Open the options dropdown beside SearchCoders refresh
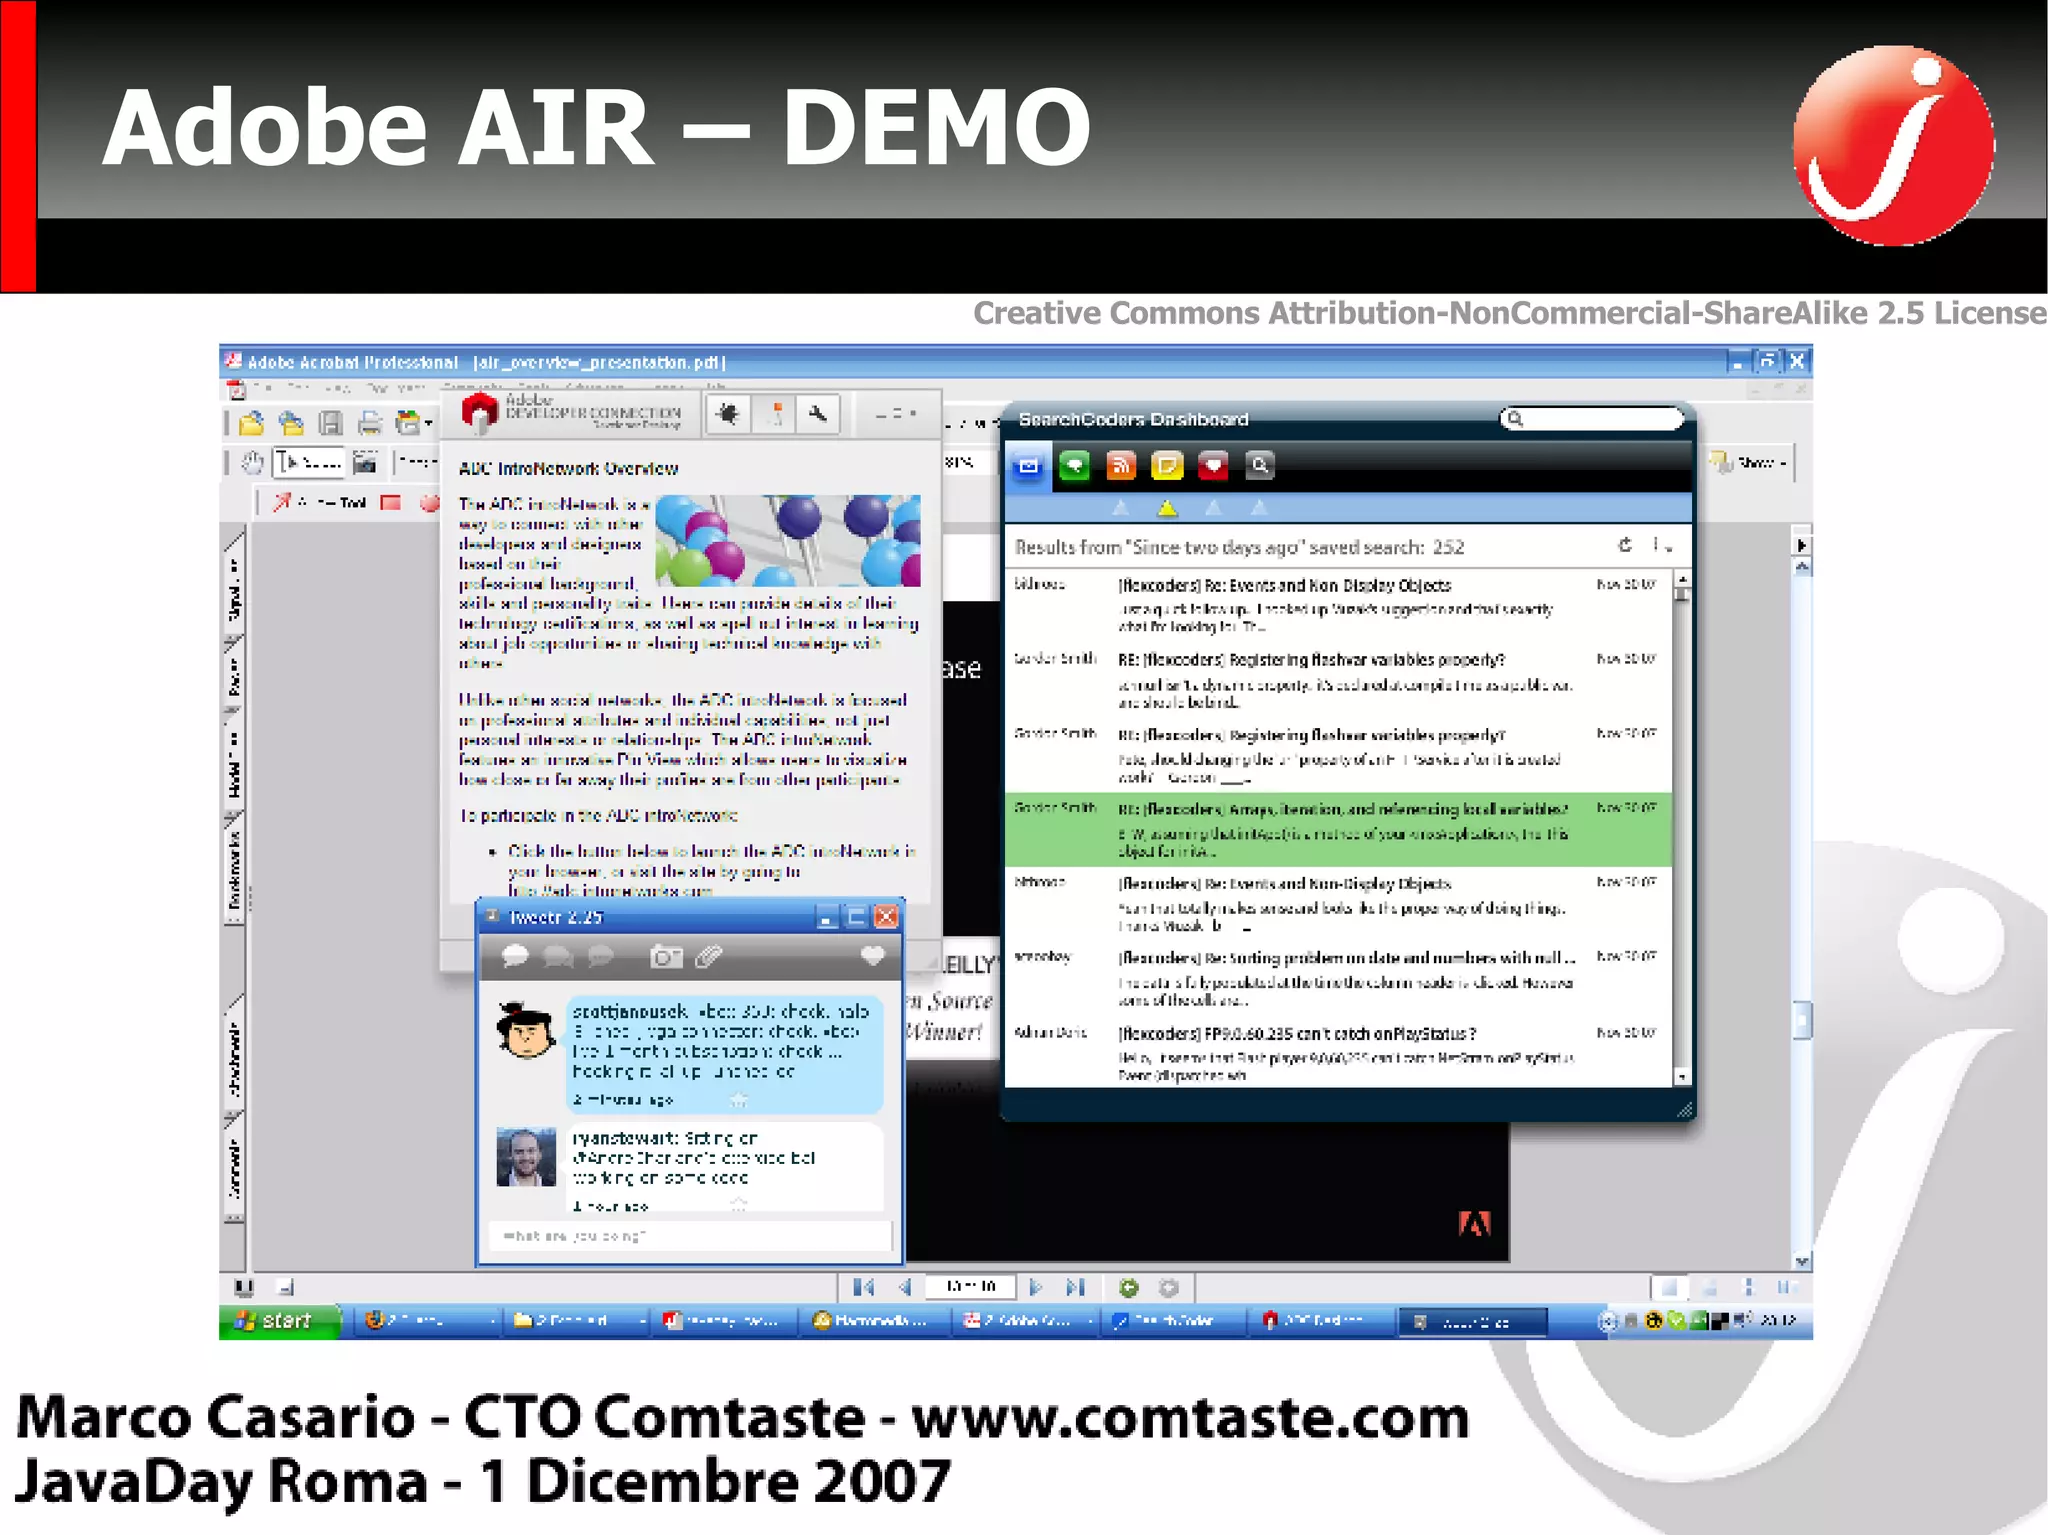This screenshot has height=1535, width=2048. point(1662,545)
